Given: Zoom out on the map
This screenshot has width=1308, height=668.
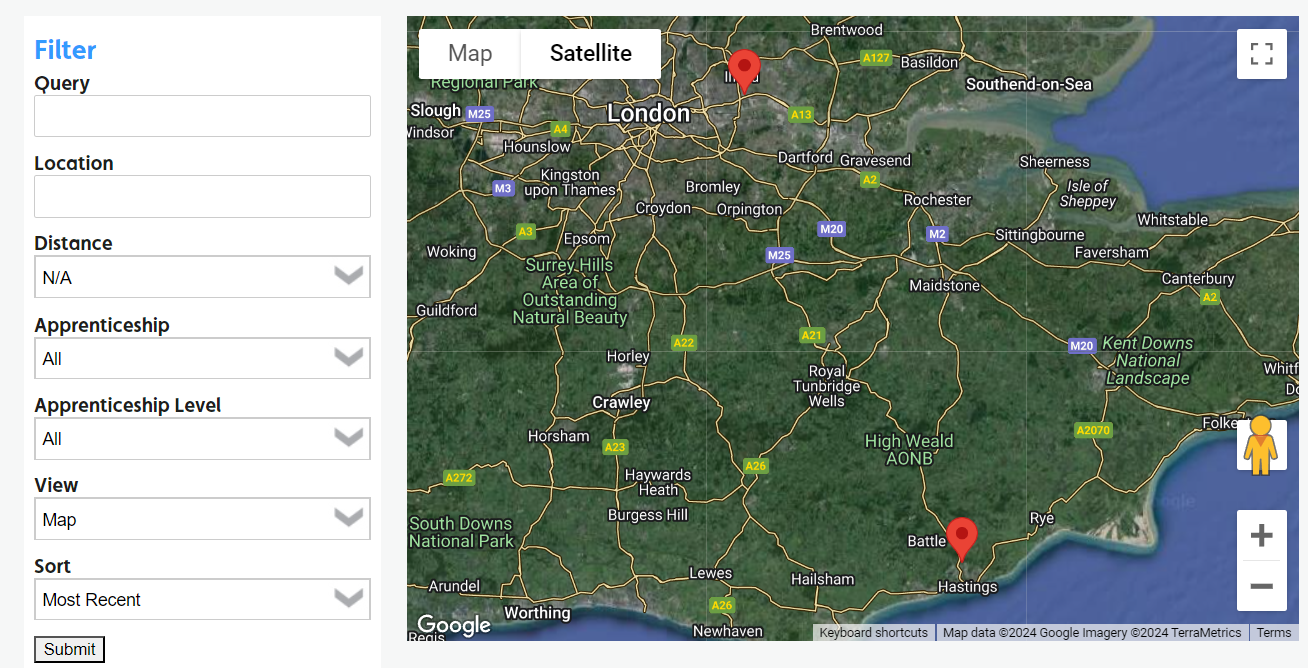Looking at the screenshot, I should coord(1262,586).
